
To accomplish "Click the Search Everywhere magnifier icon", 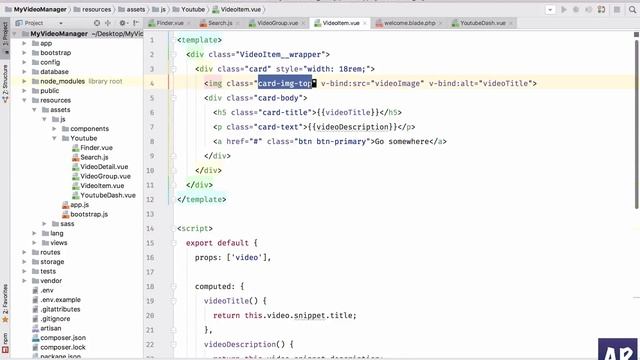I will [632, 9].
